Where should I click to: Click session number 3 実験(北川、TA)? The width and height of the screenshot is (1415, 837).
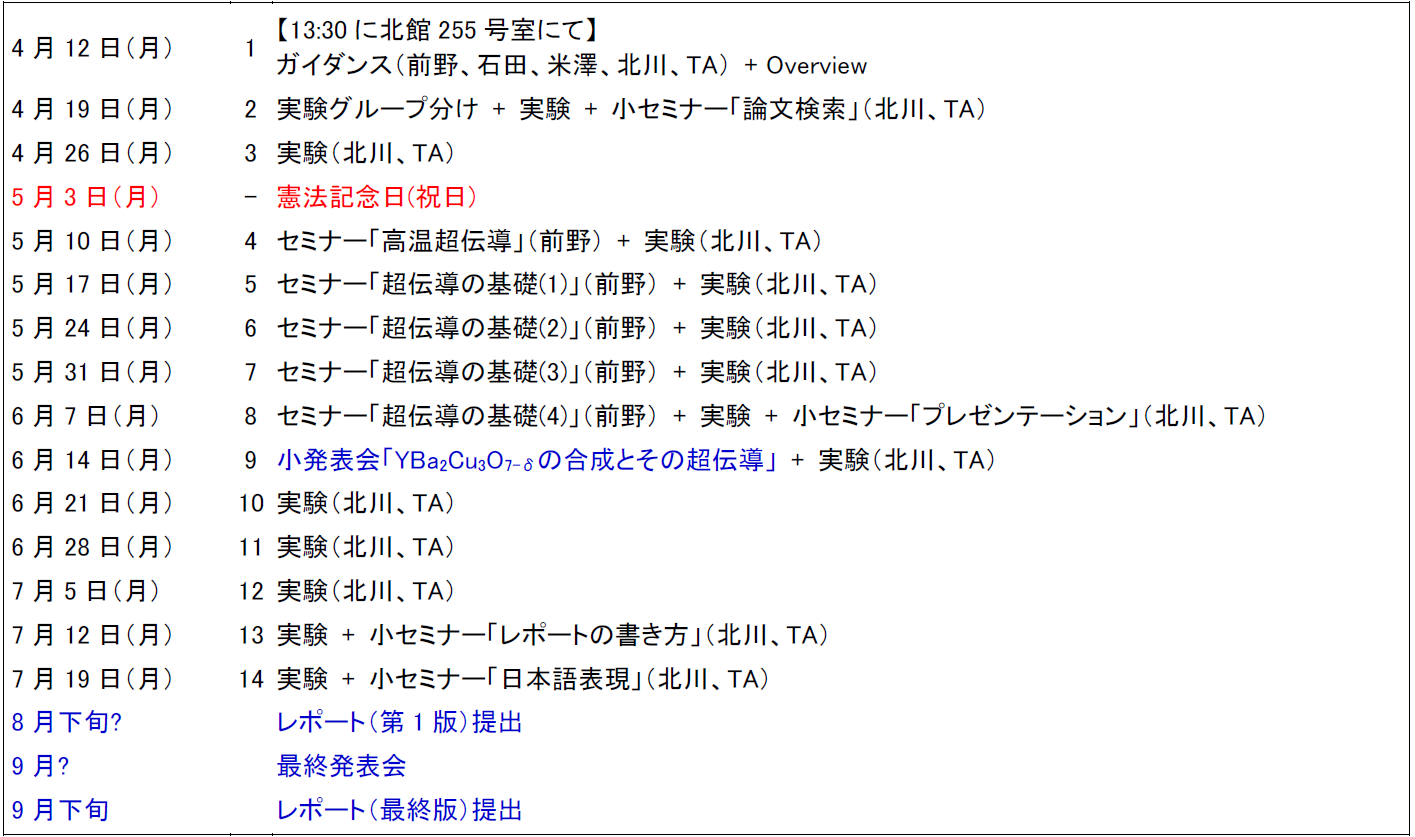[x=366, y=153]
